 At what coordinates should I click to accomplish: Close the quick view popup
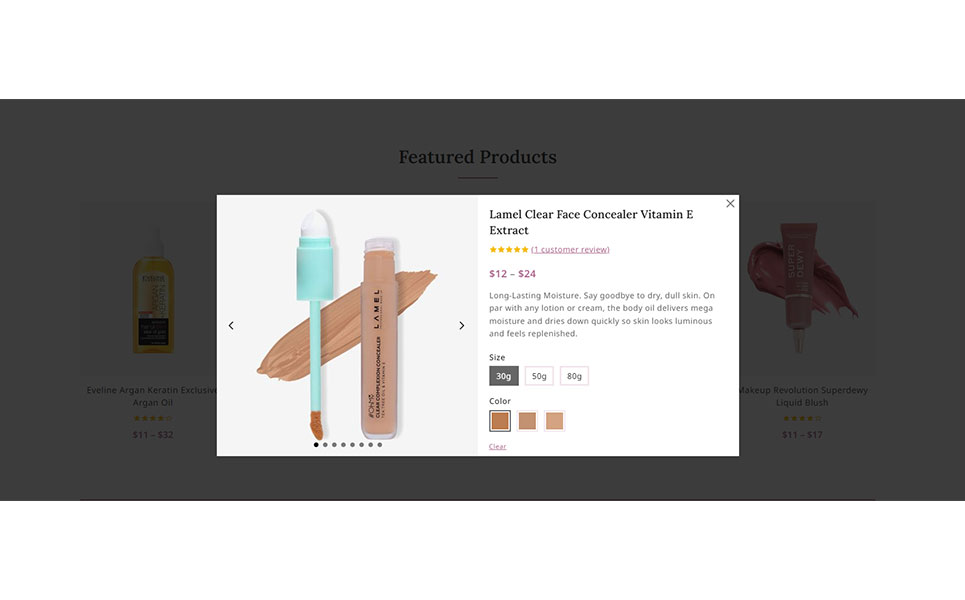click(730, 204)
